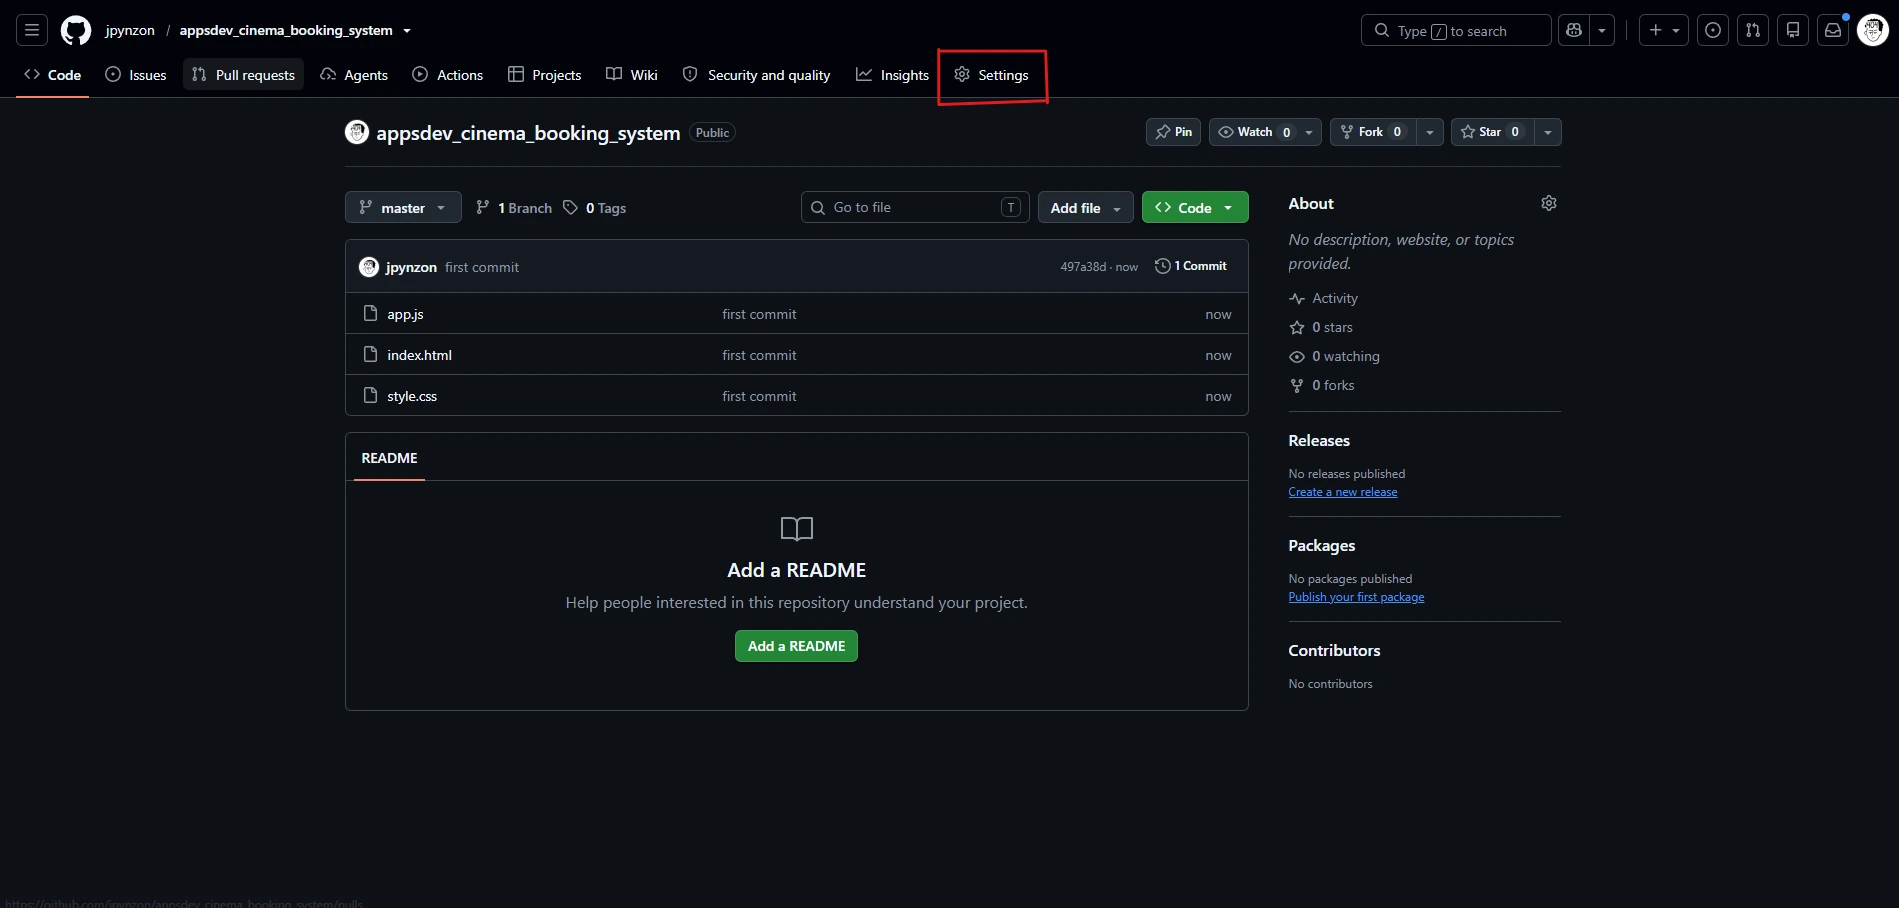This screenshot has width=1899, height=908.
Task: Expand the Fork options dropdown arrow
Action: [1430, 132]
